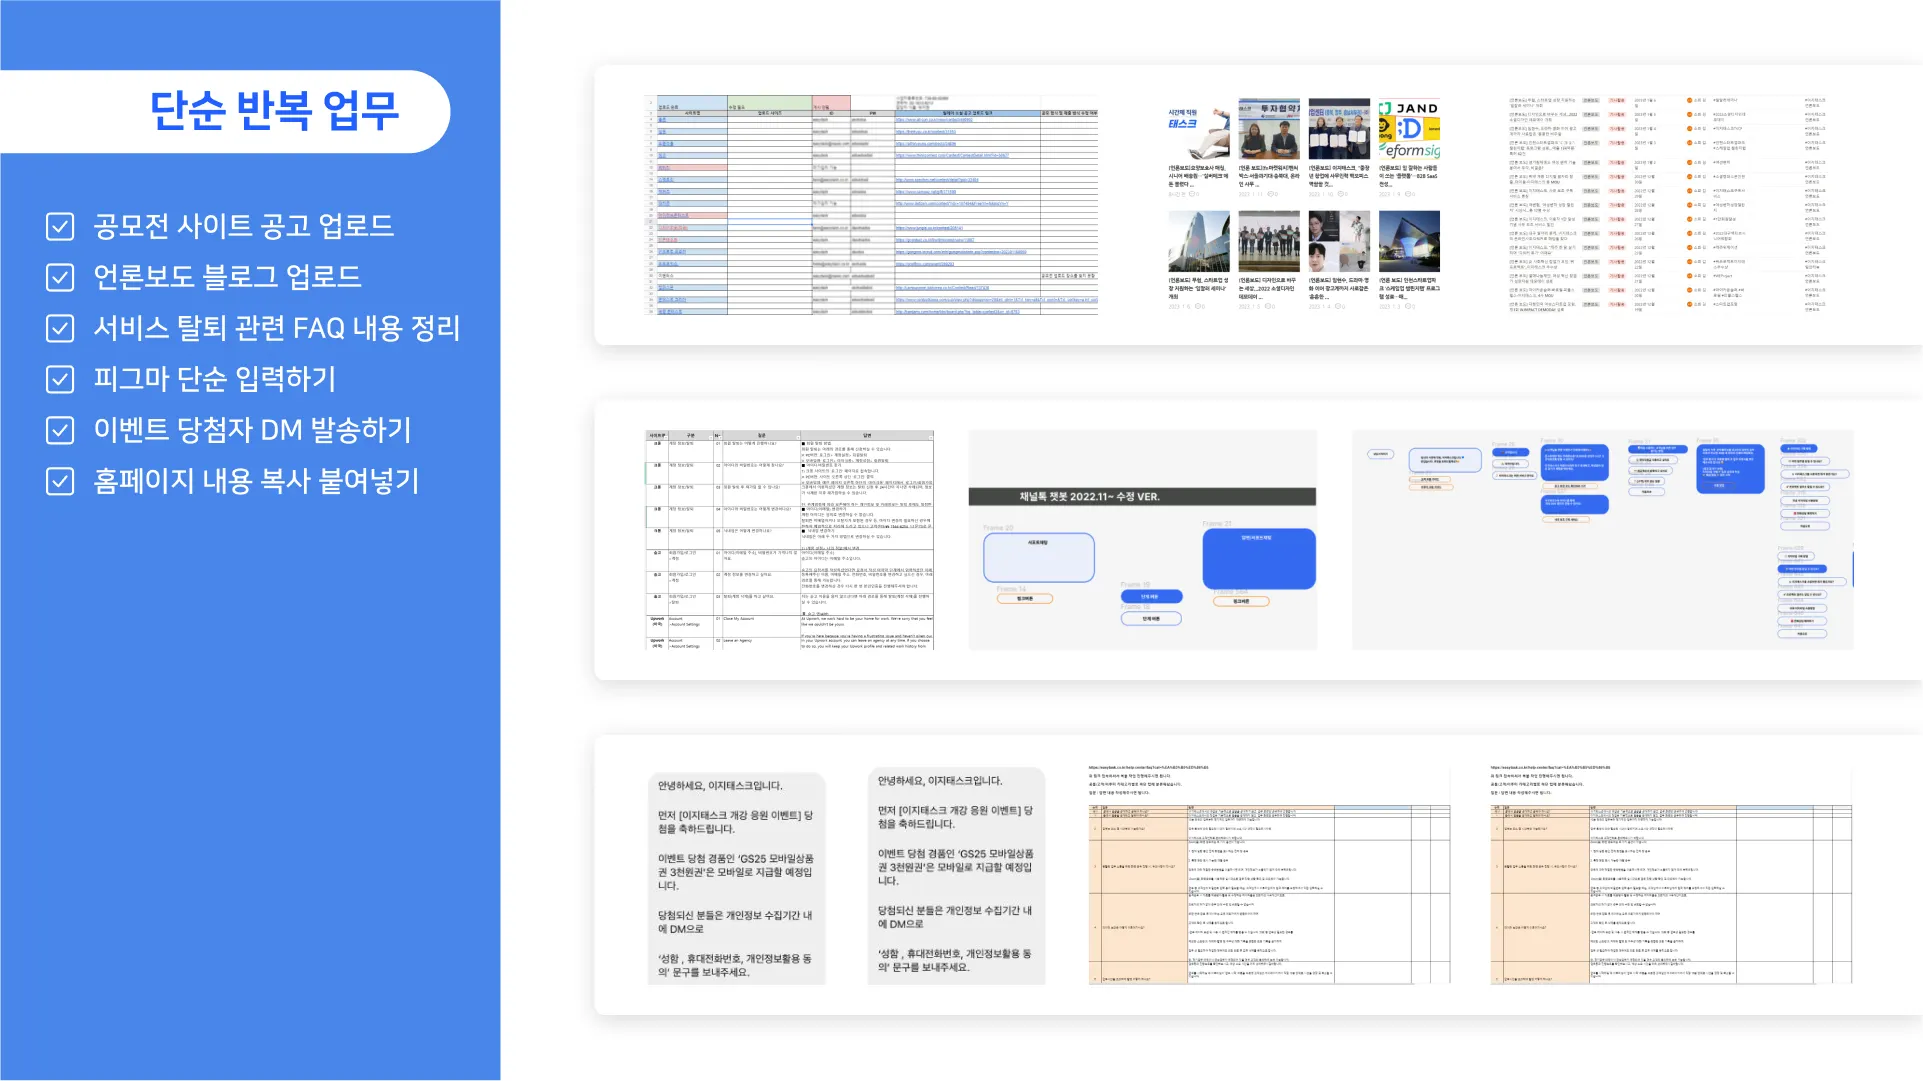Click the solid blue Frame 19 pill button
The image size is (1923, 1081).
[x=1151, y=597]
